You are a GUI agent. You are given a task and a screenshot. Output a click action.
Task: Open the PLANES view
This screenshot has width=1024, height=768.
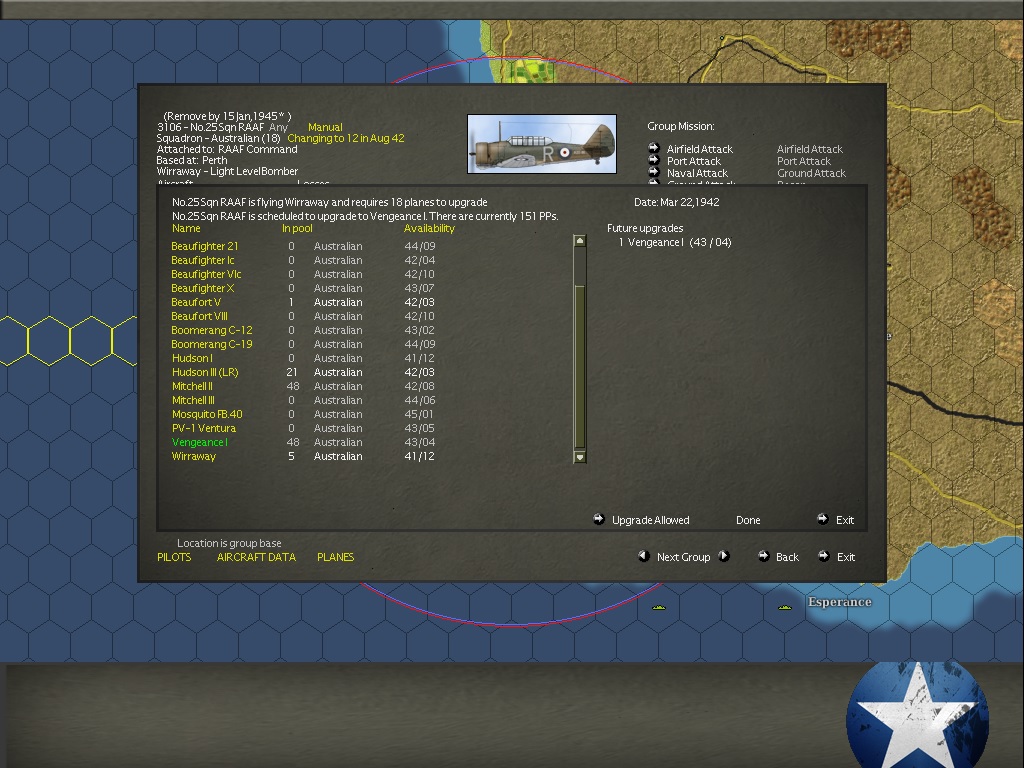point(336,557)
